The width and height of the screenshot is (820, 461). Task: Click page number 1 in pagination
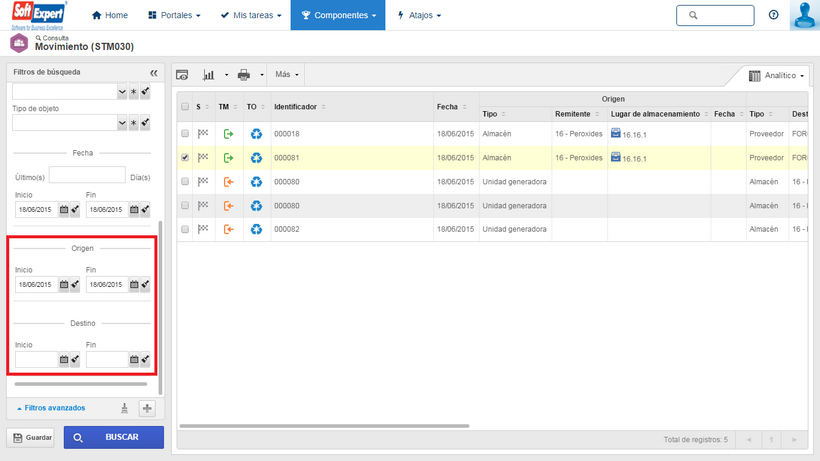point(771,440)
